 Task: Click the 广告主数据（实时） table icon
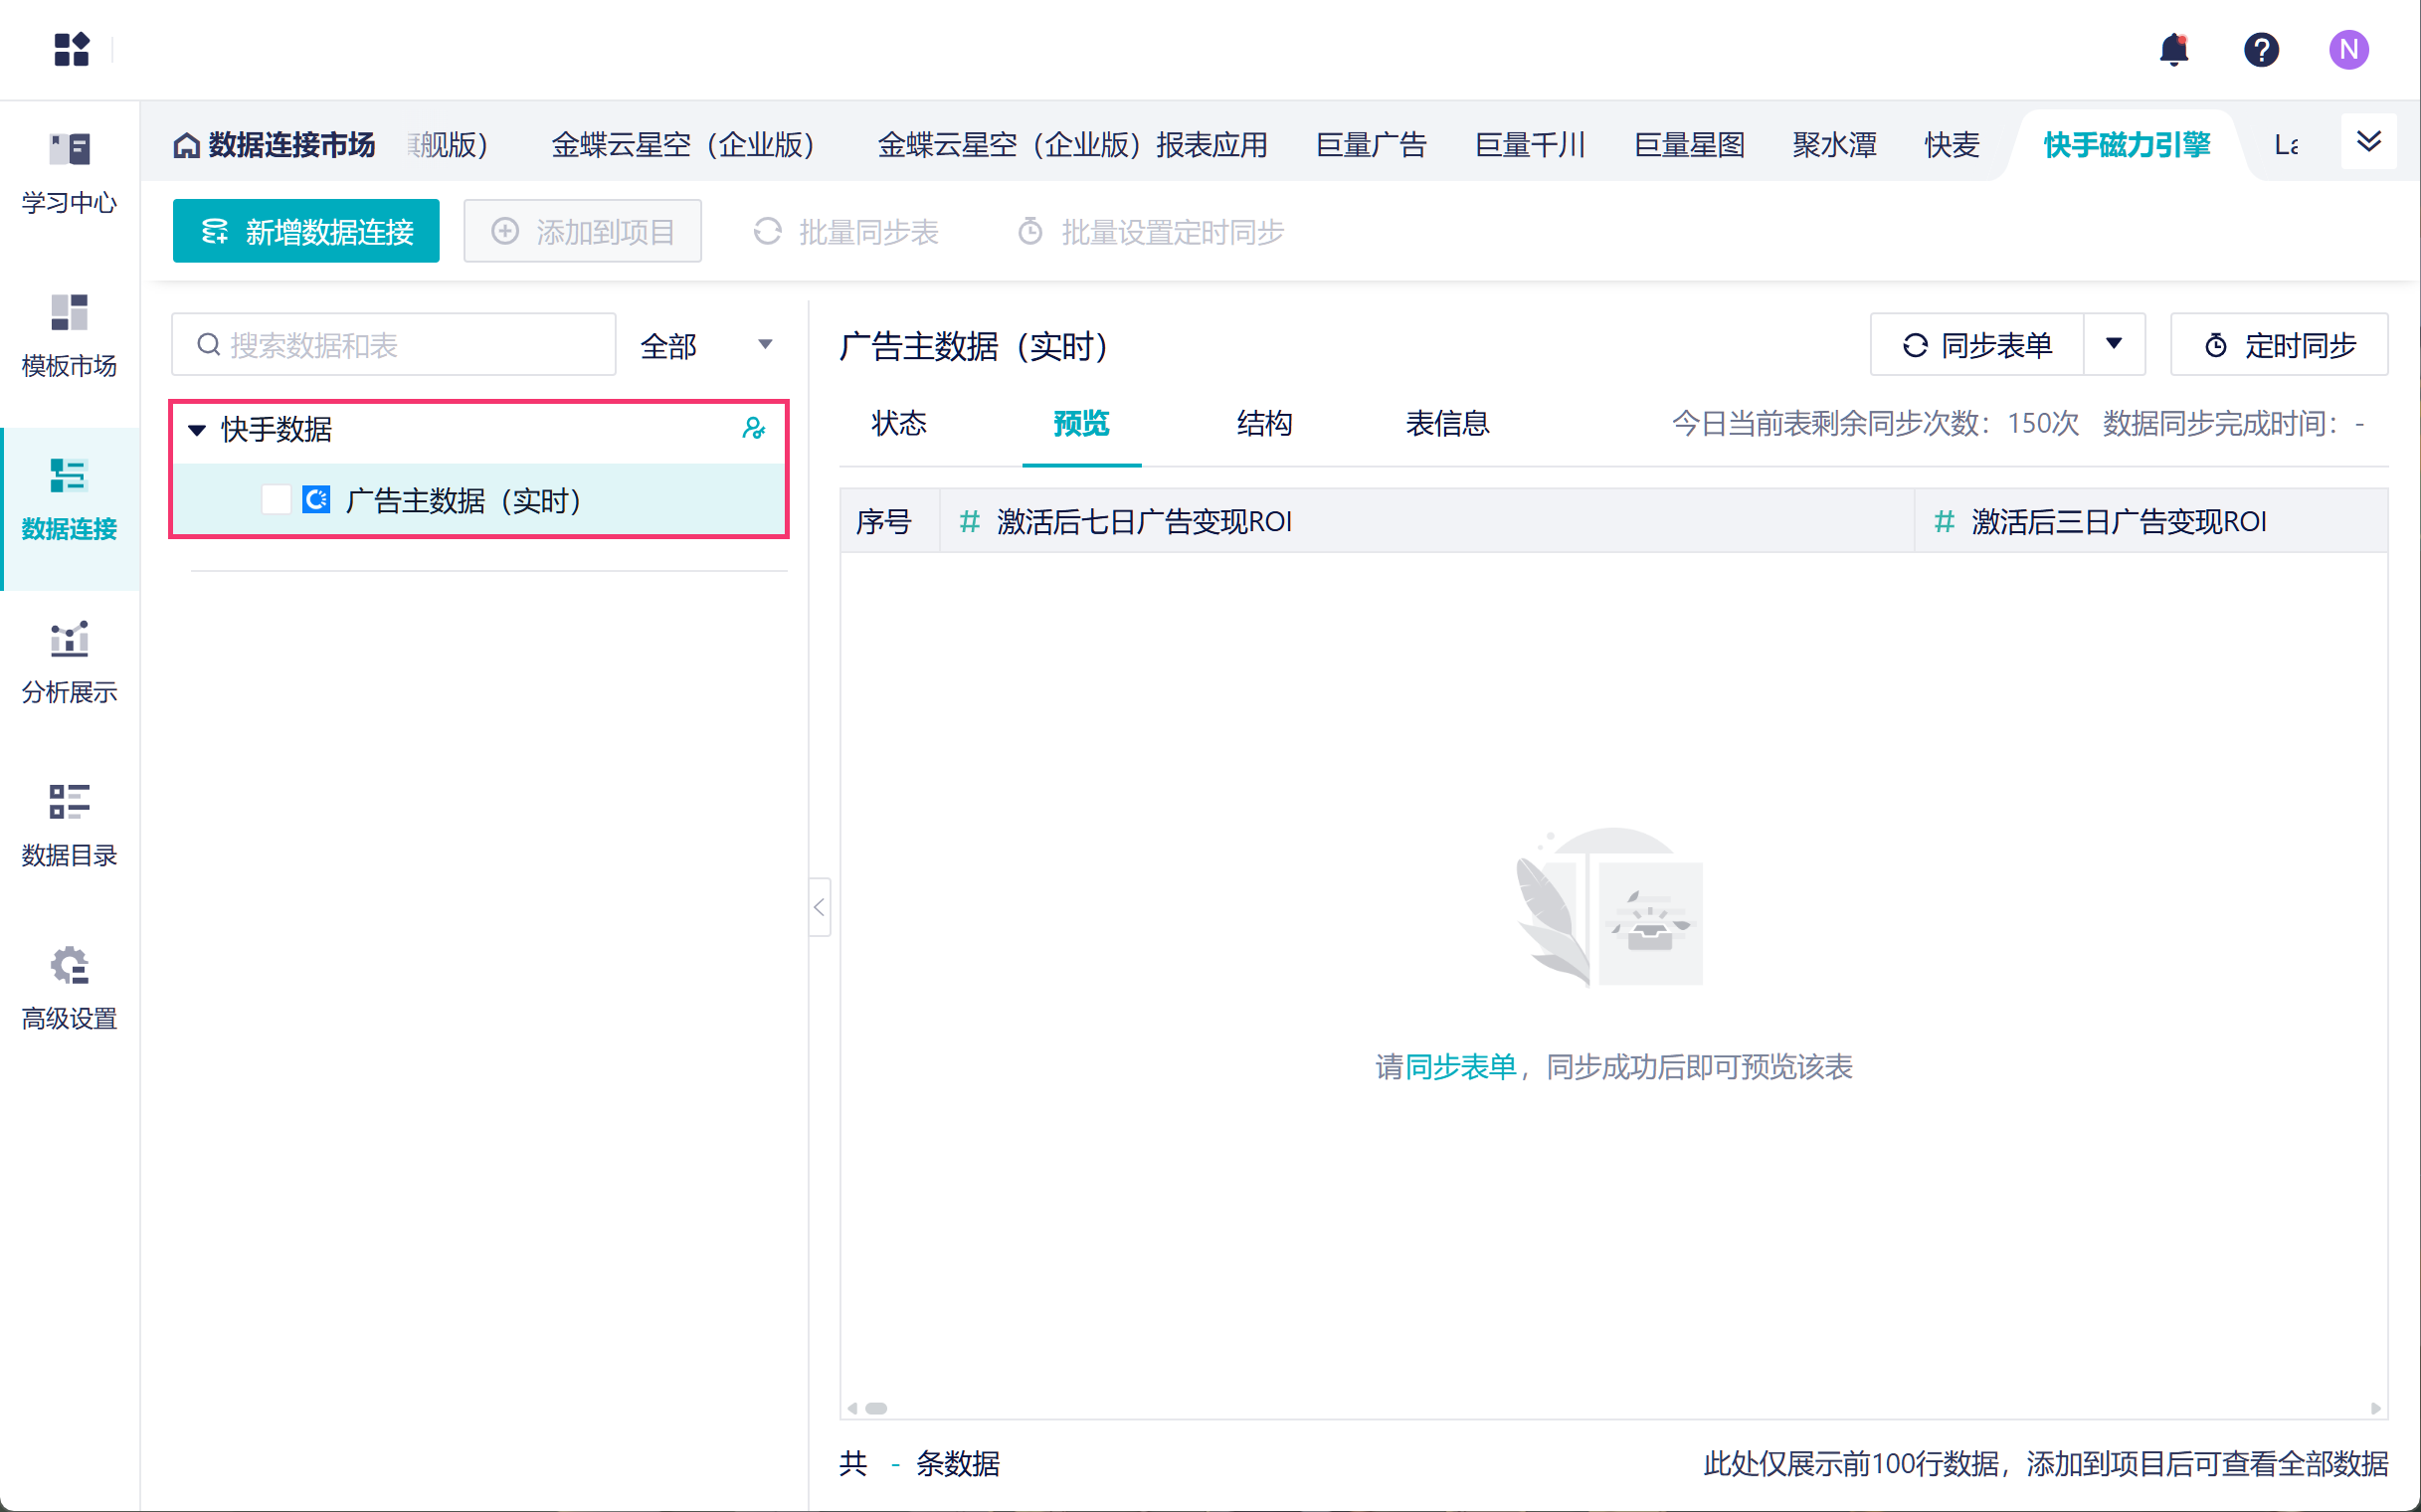[x=316, y=500]
